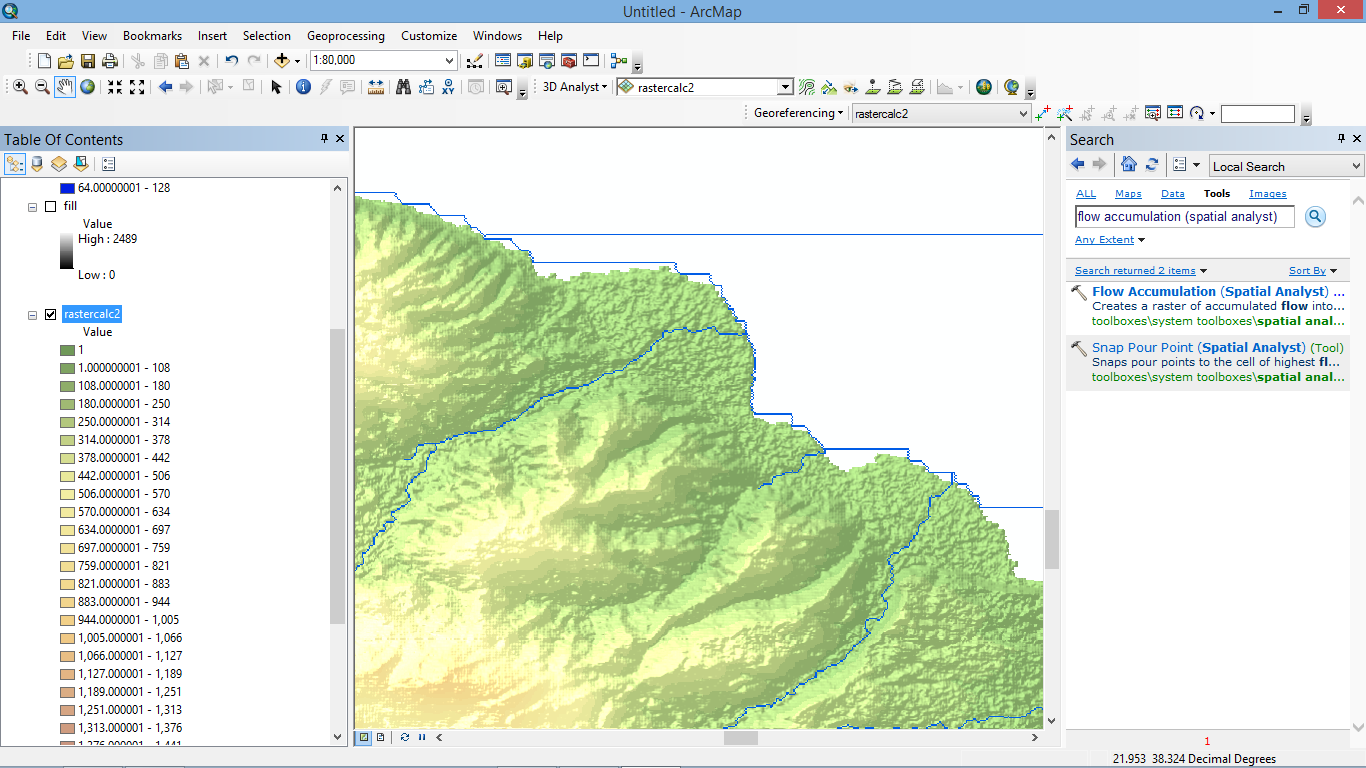
Task: Uncheck the fill layer visibility
Action: 51,206
